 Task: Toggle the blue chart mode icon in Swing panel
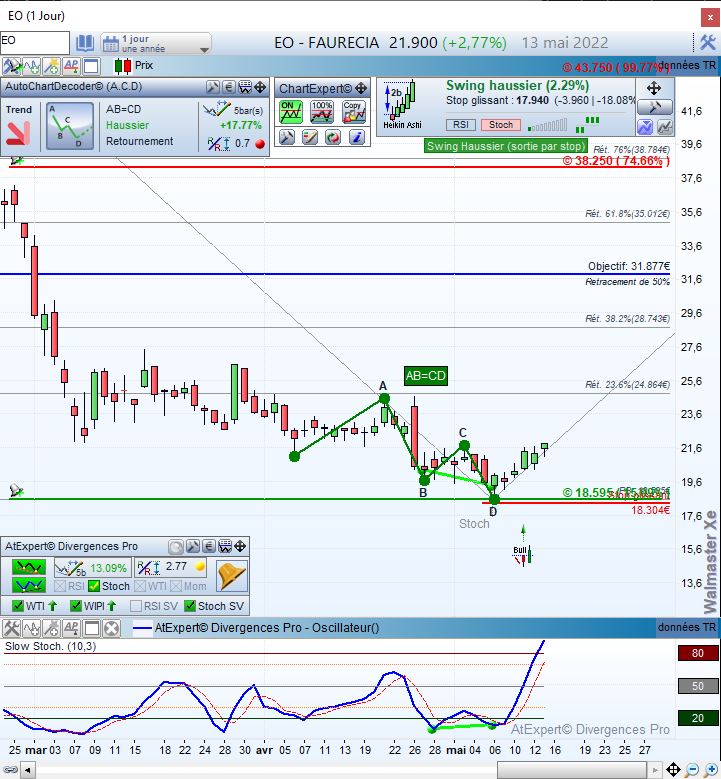click(x=645, y=127)
